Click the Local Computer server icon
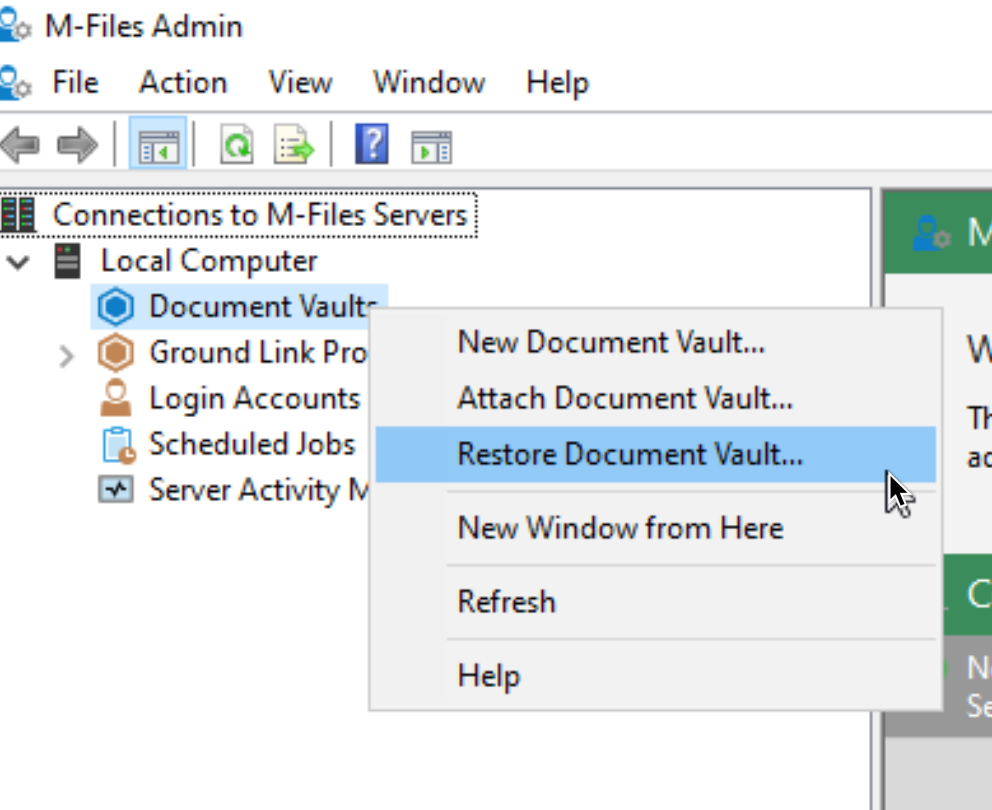The width and height of the screenshot is (992, 810). 67,261
